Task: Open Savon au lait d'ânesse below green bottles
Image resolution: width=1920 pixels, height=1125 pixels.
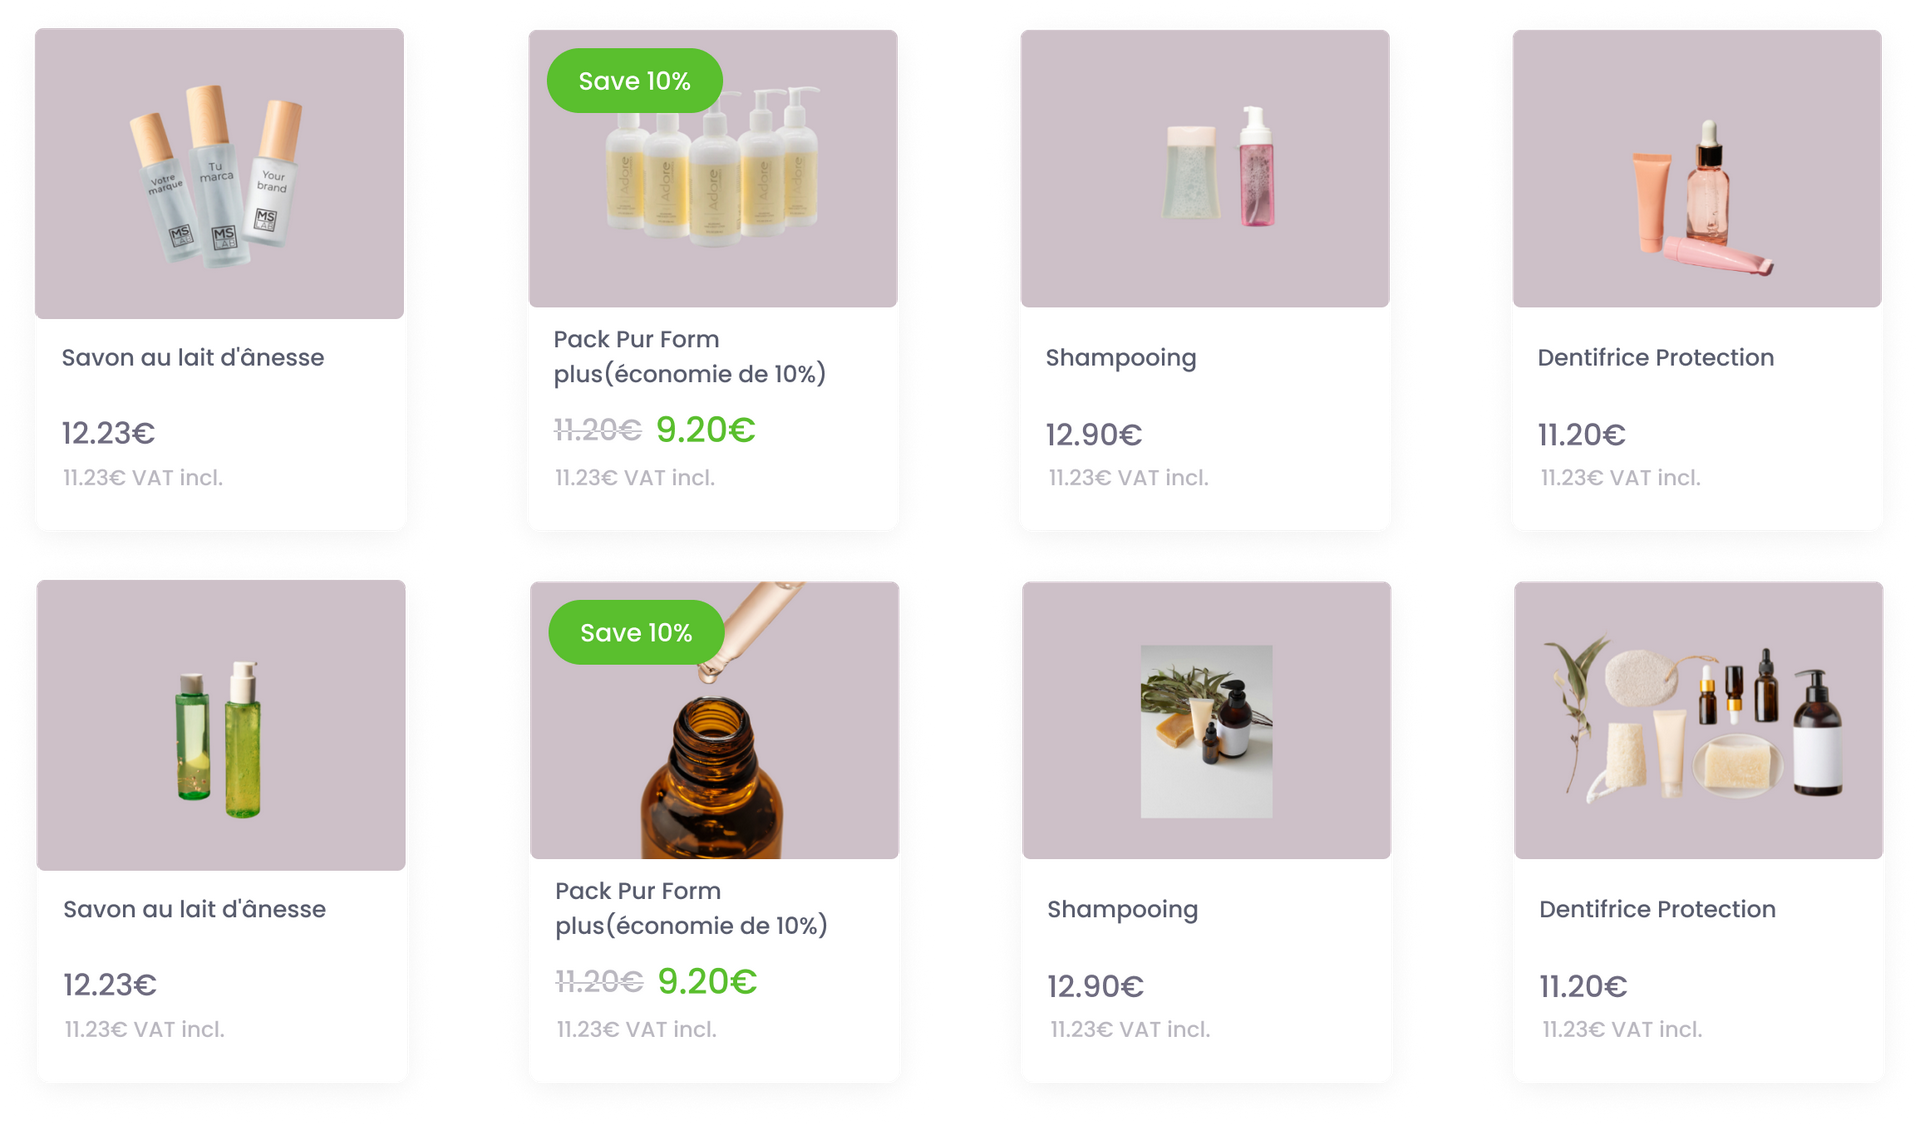Action: point(195,910)
